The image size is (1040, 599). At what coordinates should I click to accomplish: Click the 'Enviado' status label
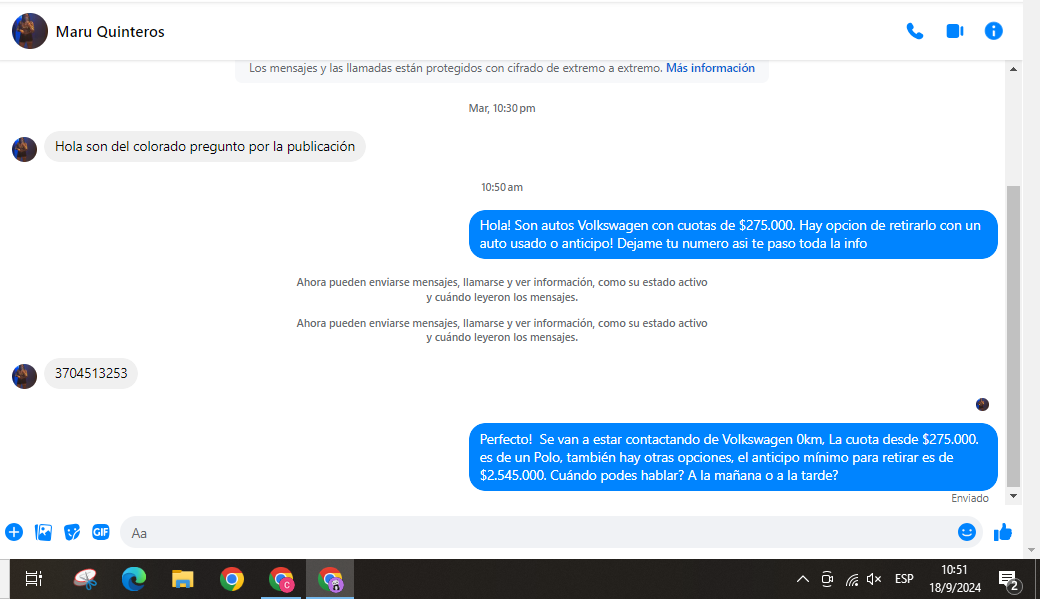[x=970, y=498]
